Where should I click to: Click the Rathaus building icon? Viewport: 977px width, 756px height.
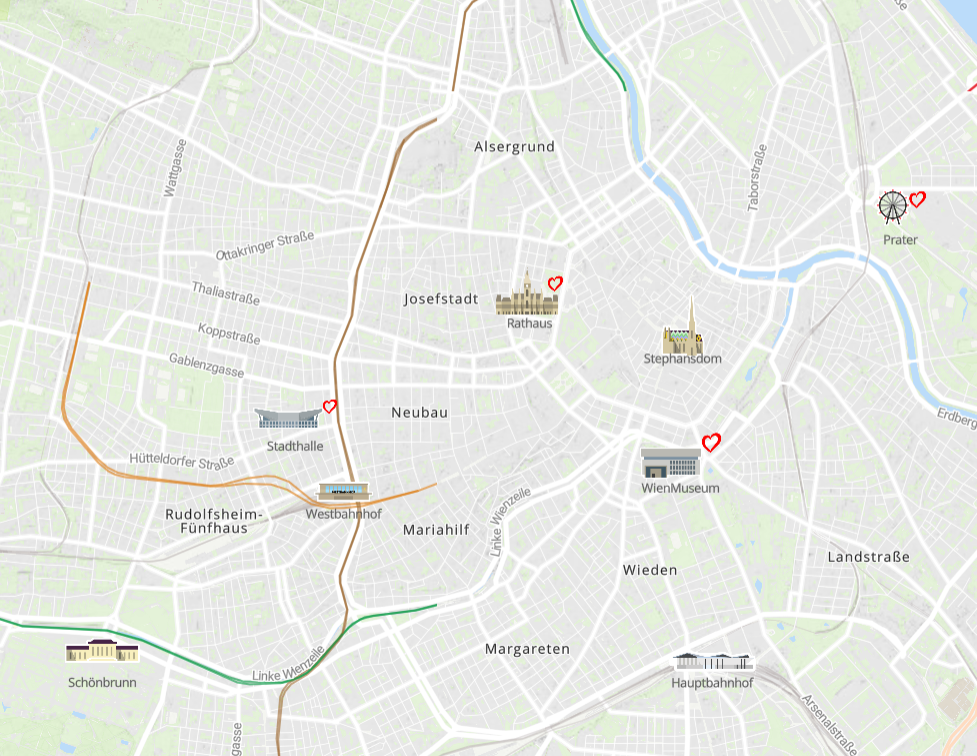527,293
